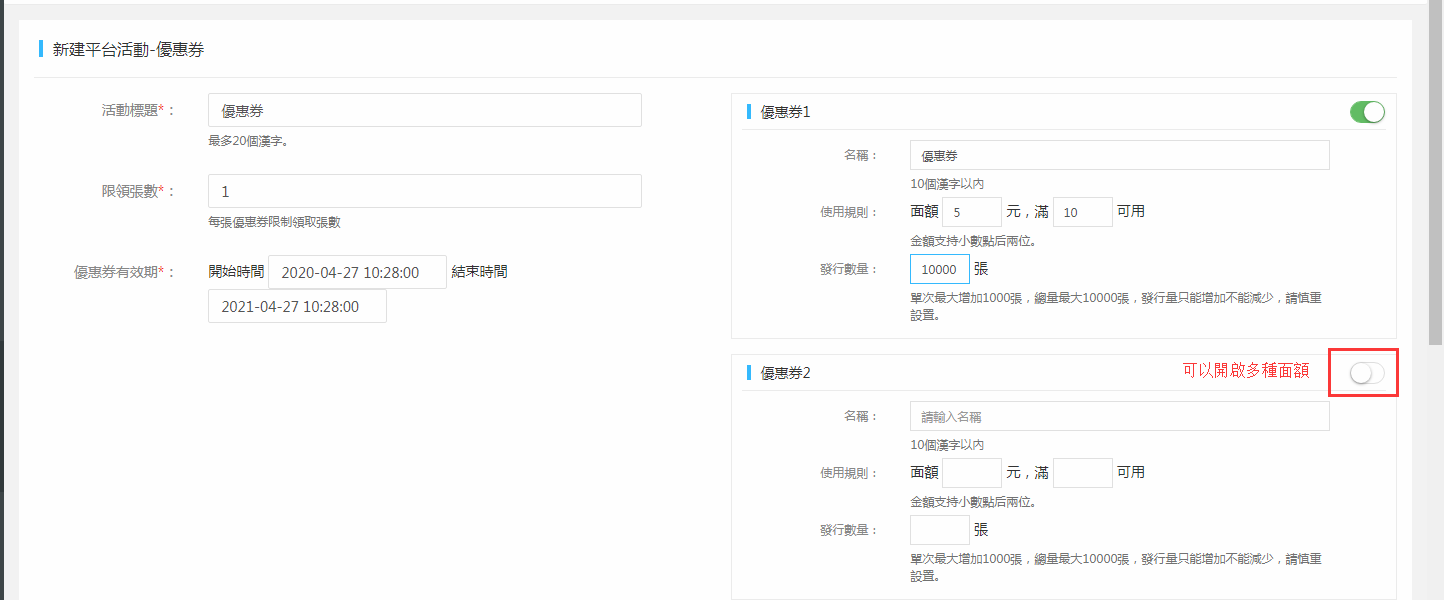Click the empty 優惠券2 發行數量 field

[x=940, y=530]
